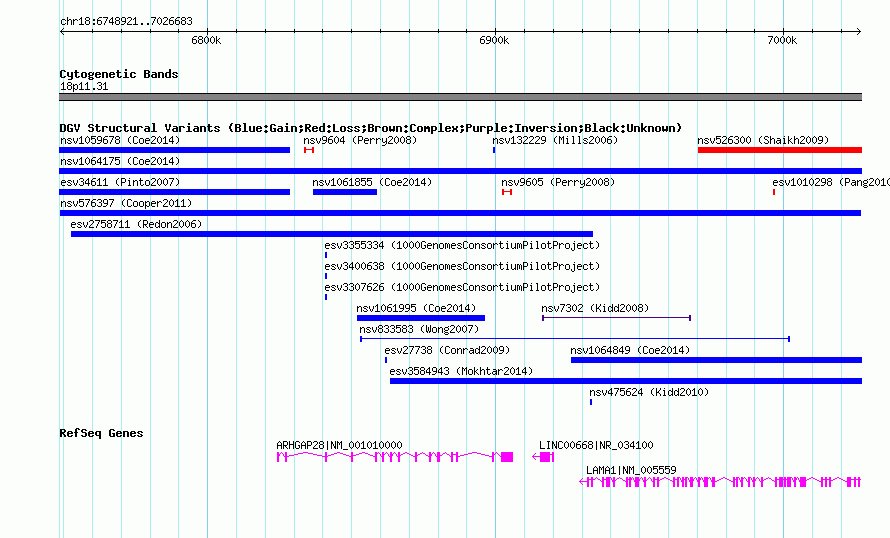Viewport: 890px width, 538px height.
Task: Click the esv1010298 variant label
Action: coord(831,182)
